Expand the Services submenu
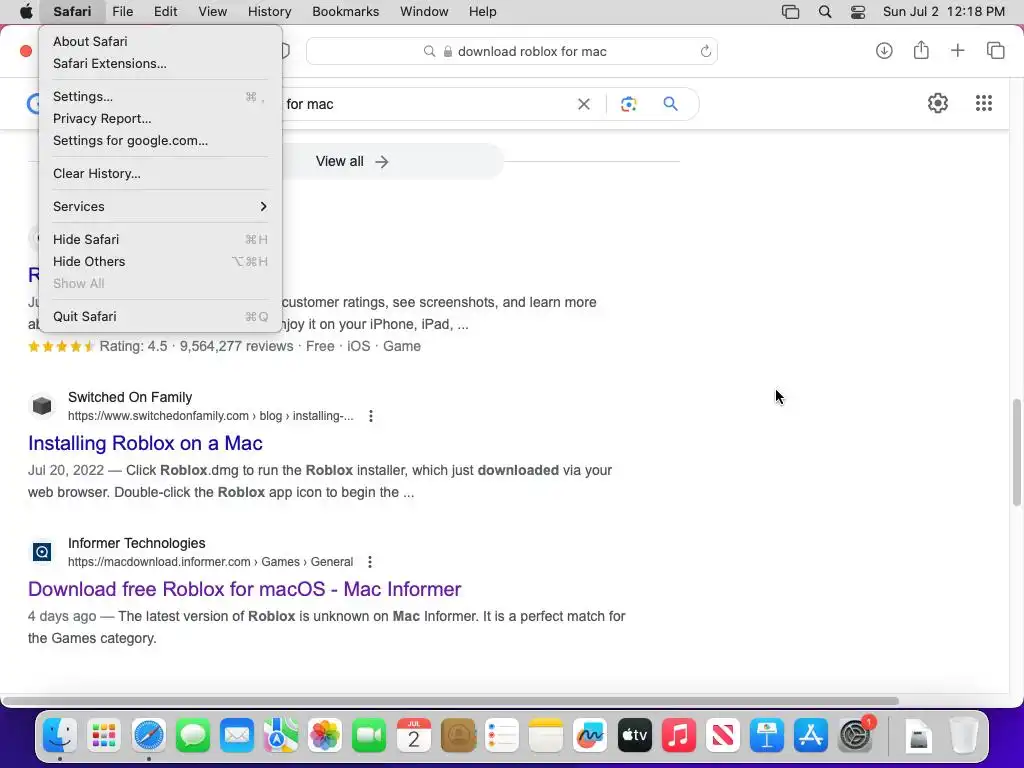 click(160, 206)
